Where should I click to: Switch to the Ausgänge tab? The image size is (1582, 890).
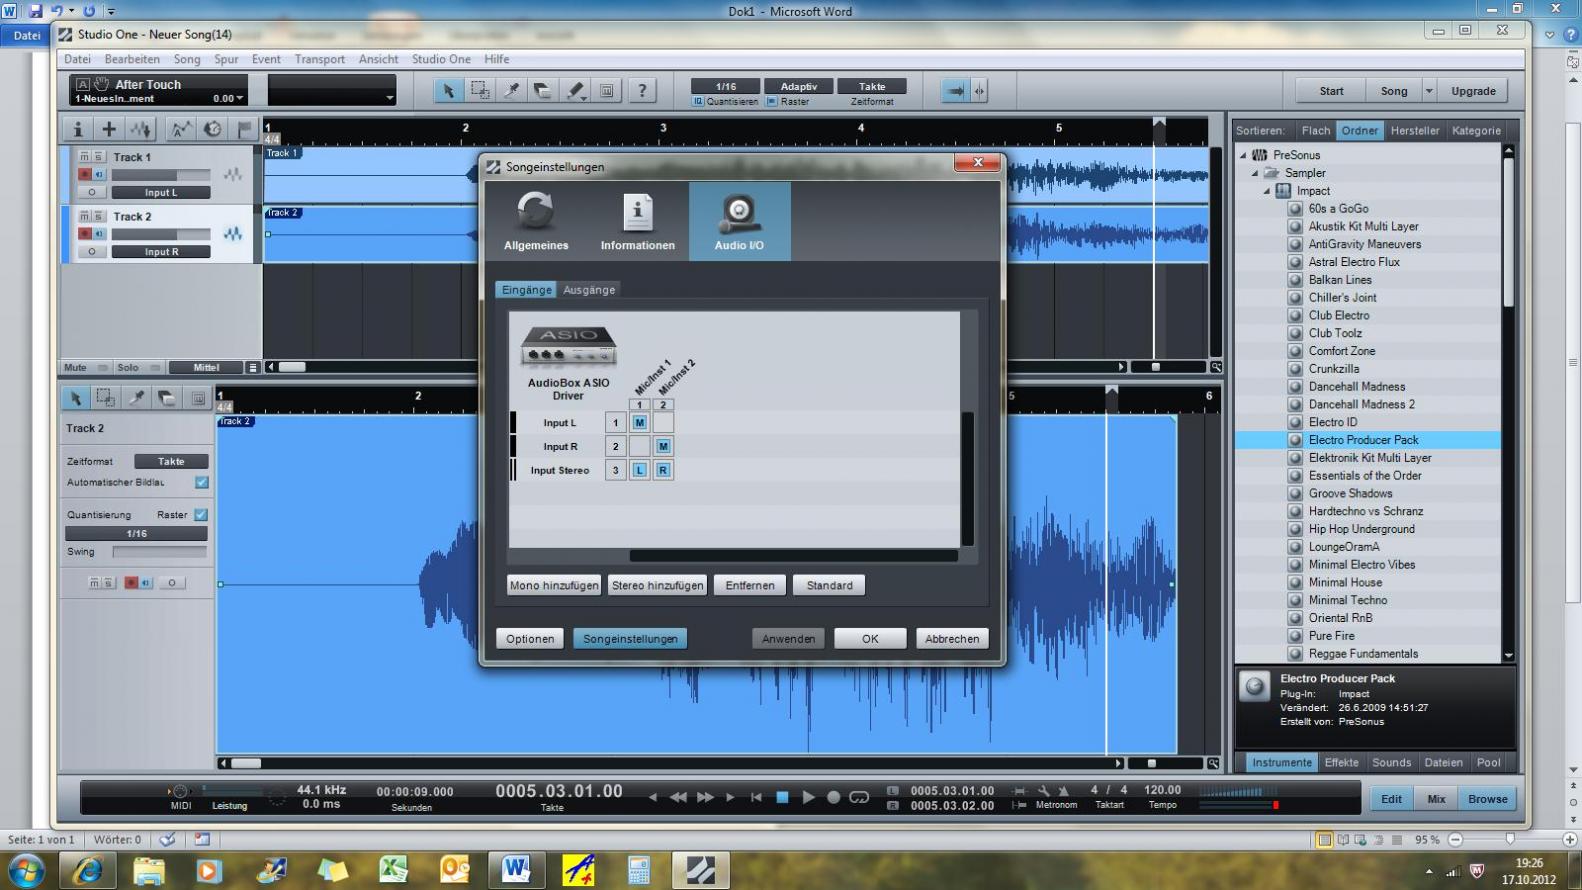589,290
